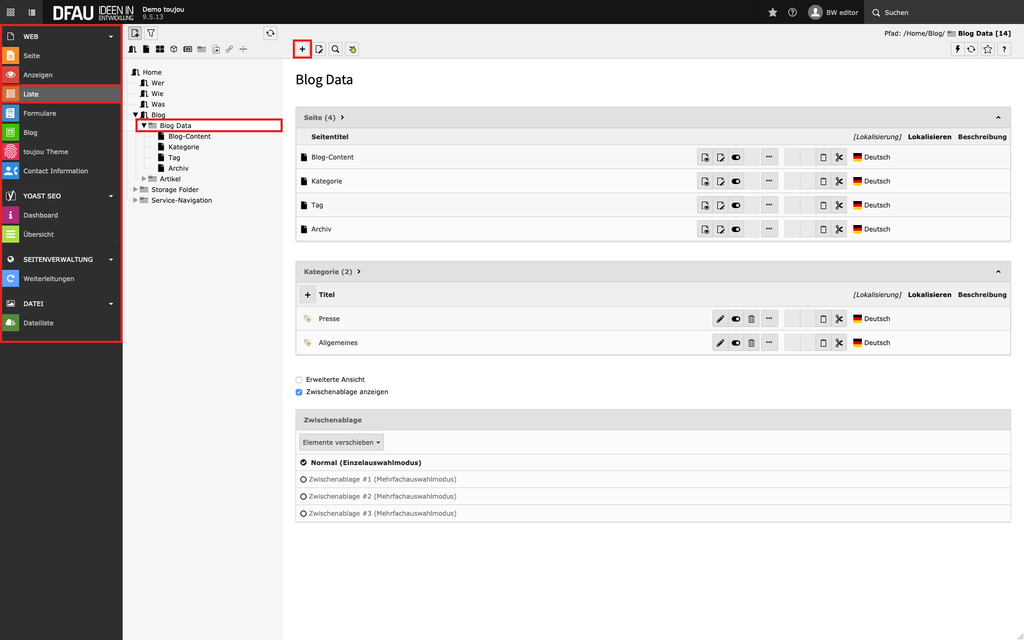The height and width of the screenshot is (640, 1024).
Task: Enable the Erweiterte Ansicht checkbox
Action: point(299,380)
